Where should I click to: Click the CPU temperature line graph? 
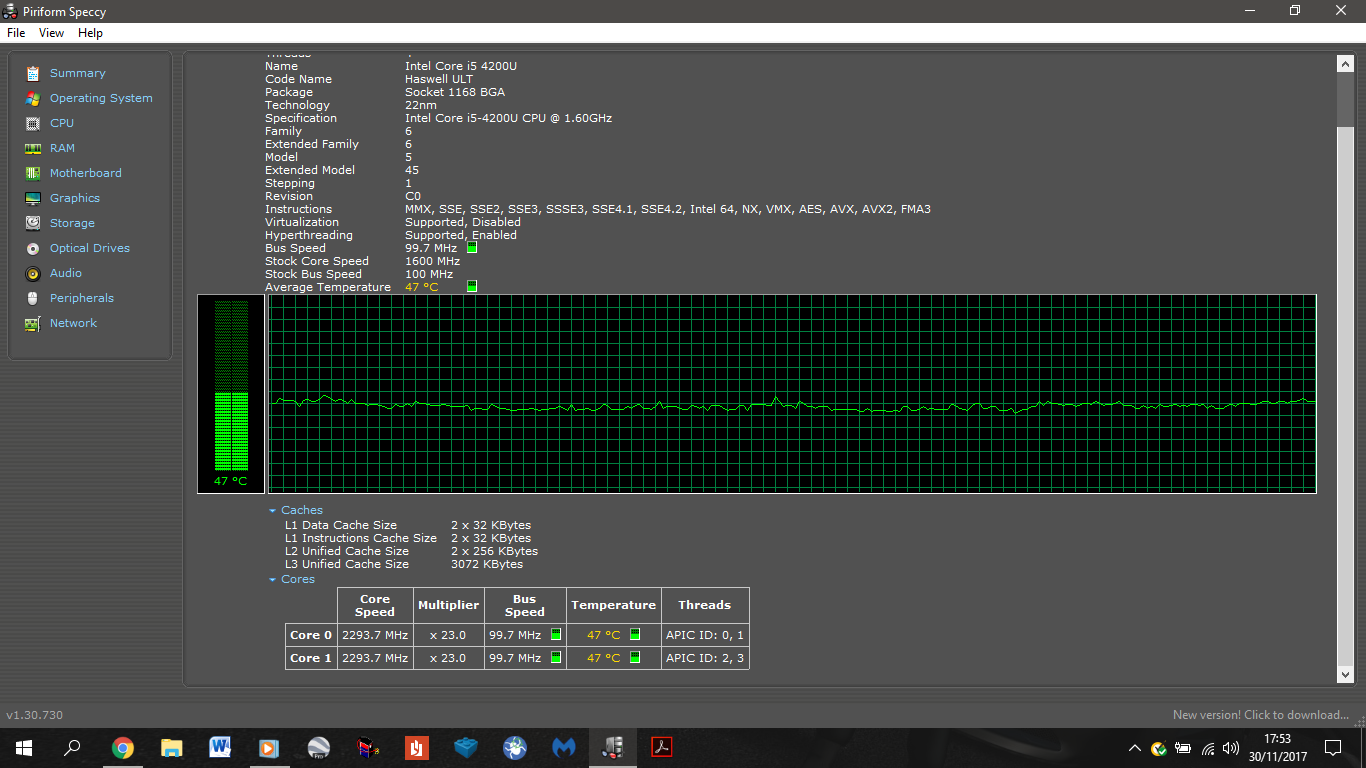pos(792,393)
